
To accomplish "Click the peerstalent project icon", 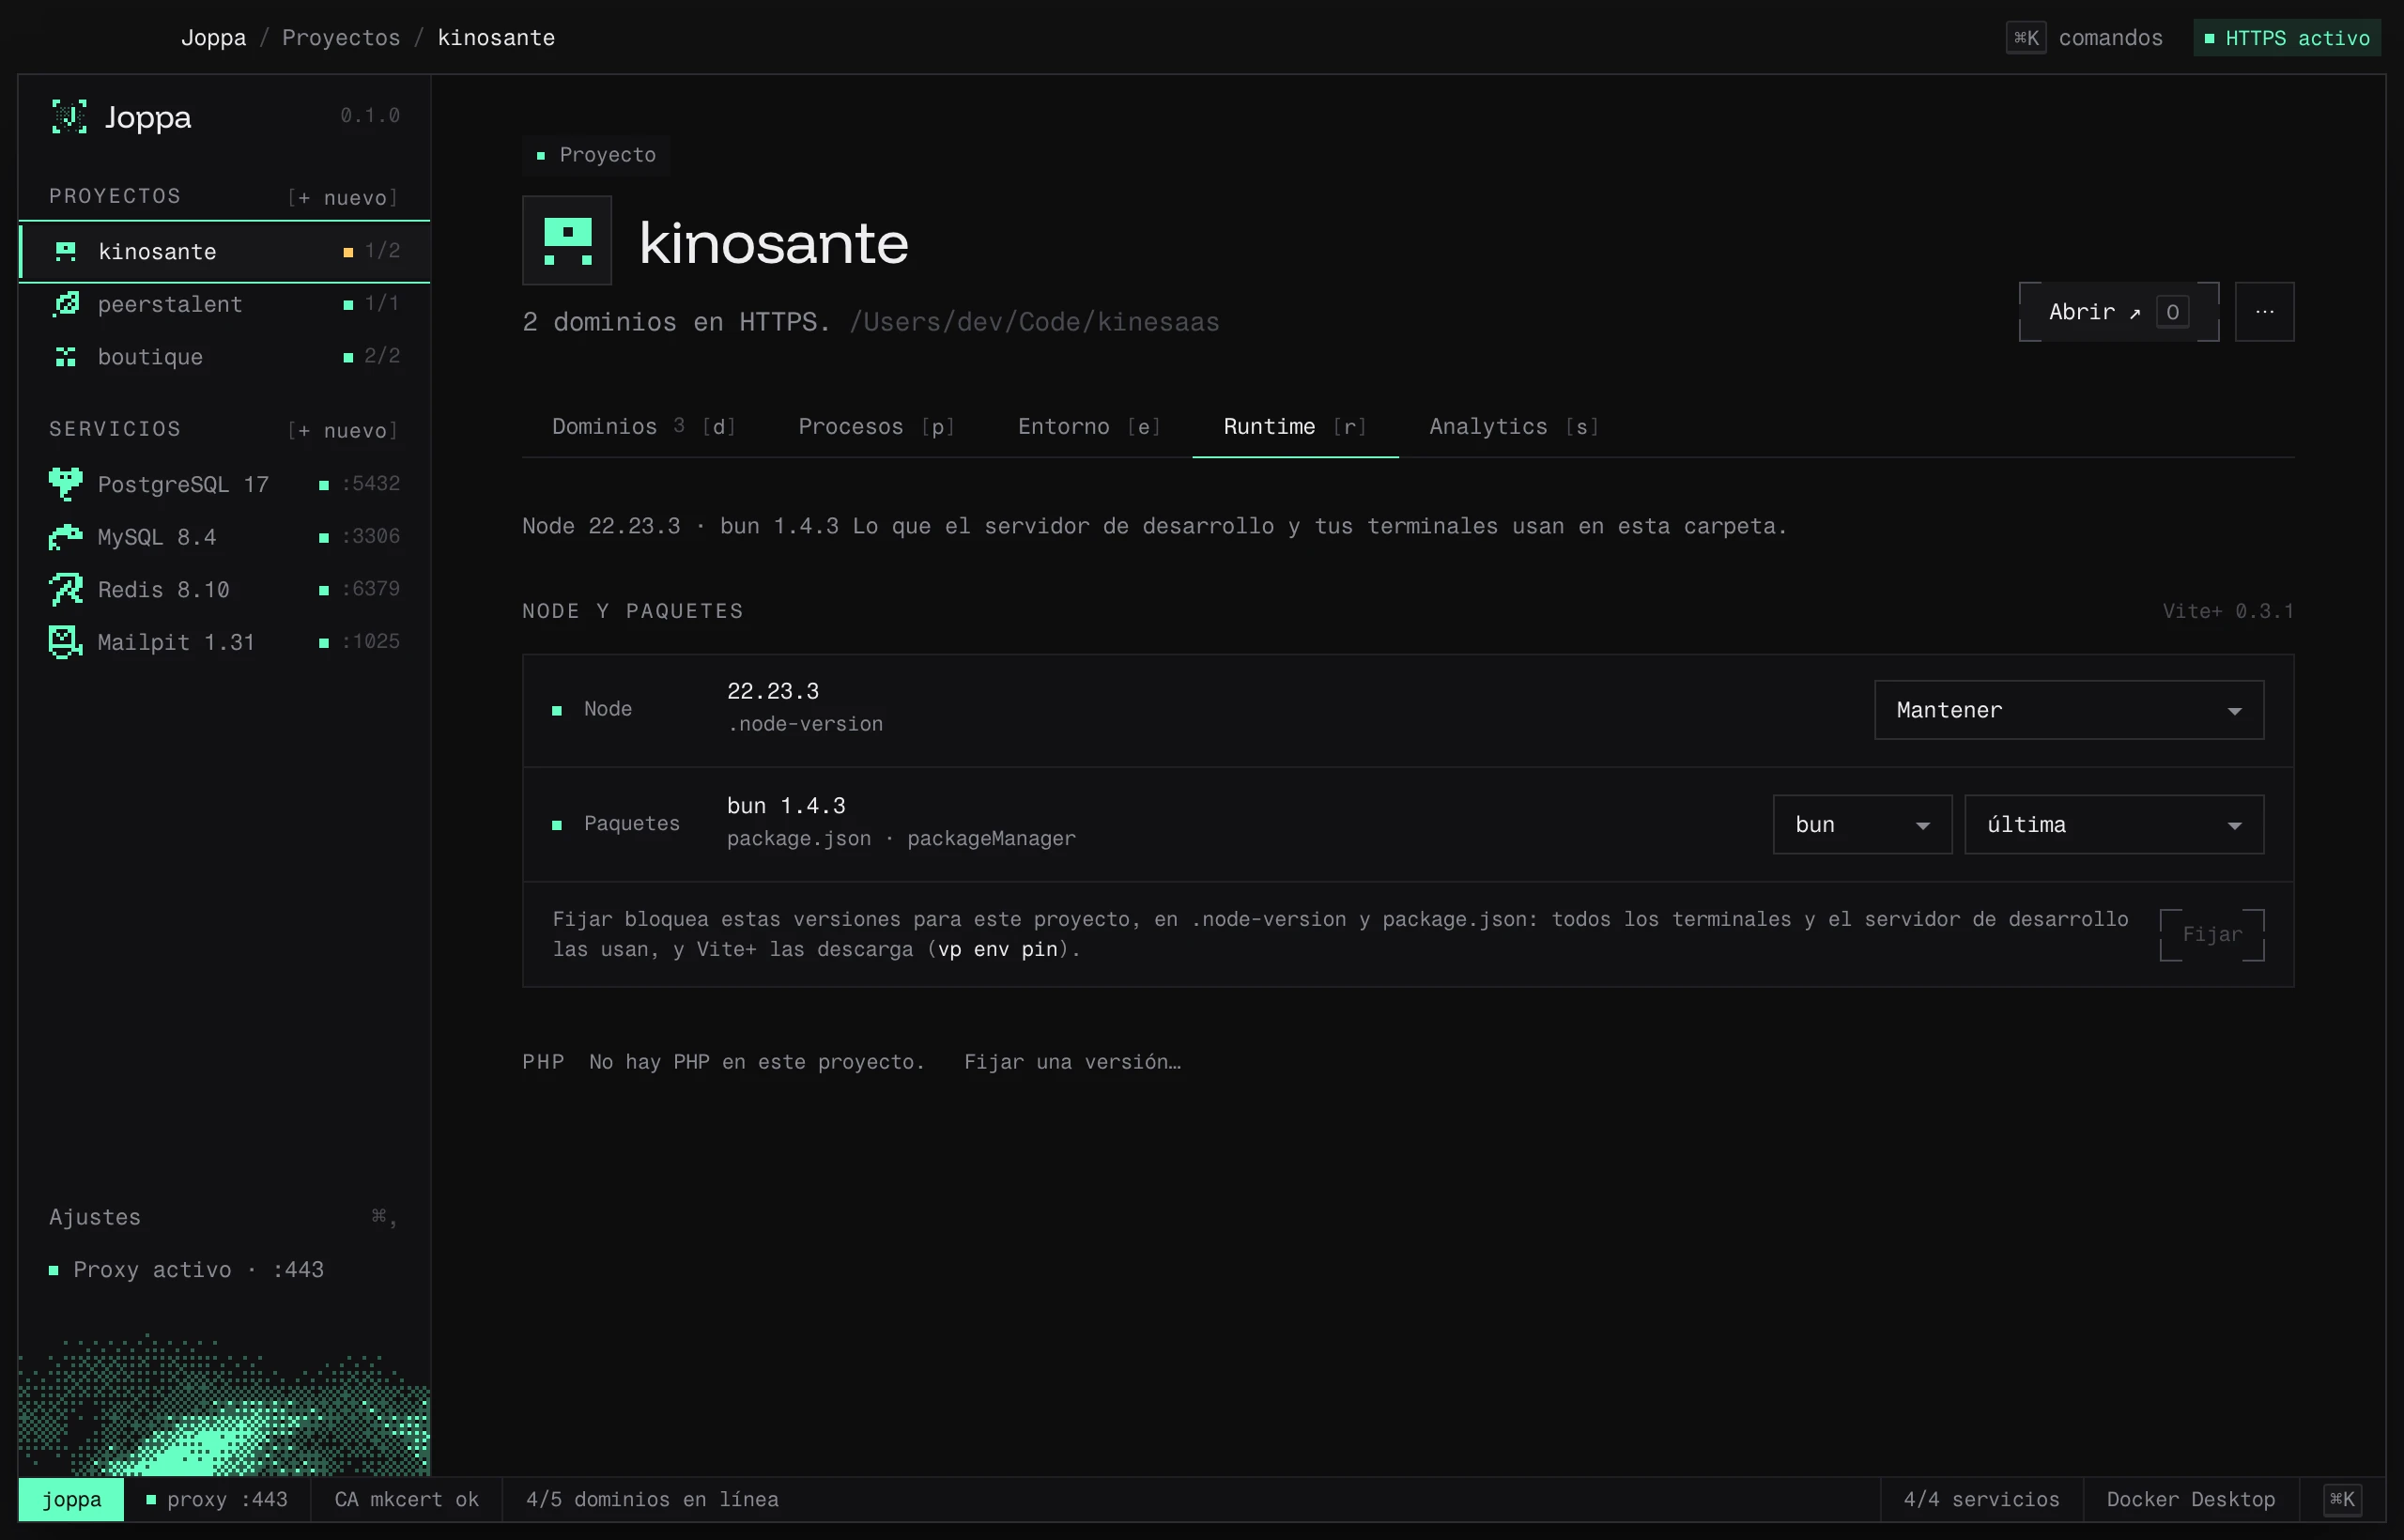I will [66, 304].
